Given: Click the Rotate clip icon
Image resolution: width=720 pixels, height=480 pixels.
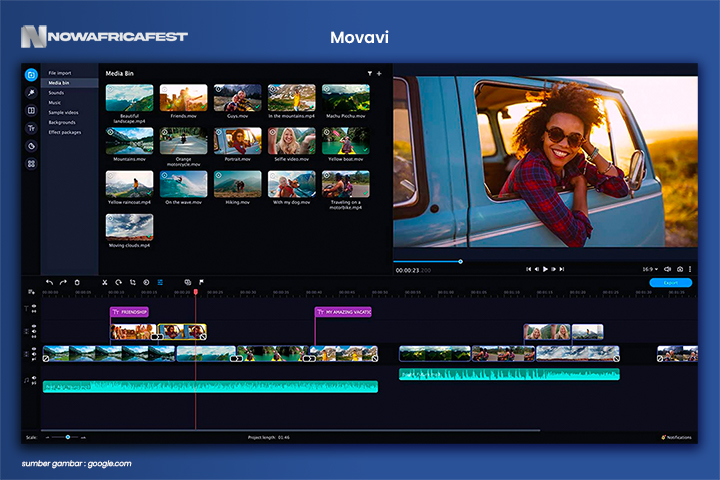Looking at the screenshot, I should [x=118, y=282].
